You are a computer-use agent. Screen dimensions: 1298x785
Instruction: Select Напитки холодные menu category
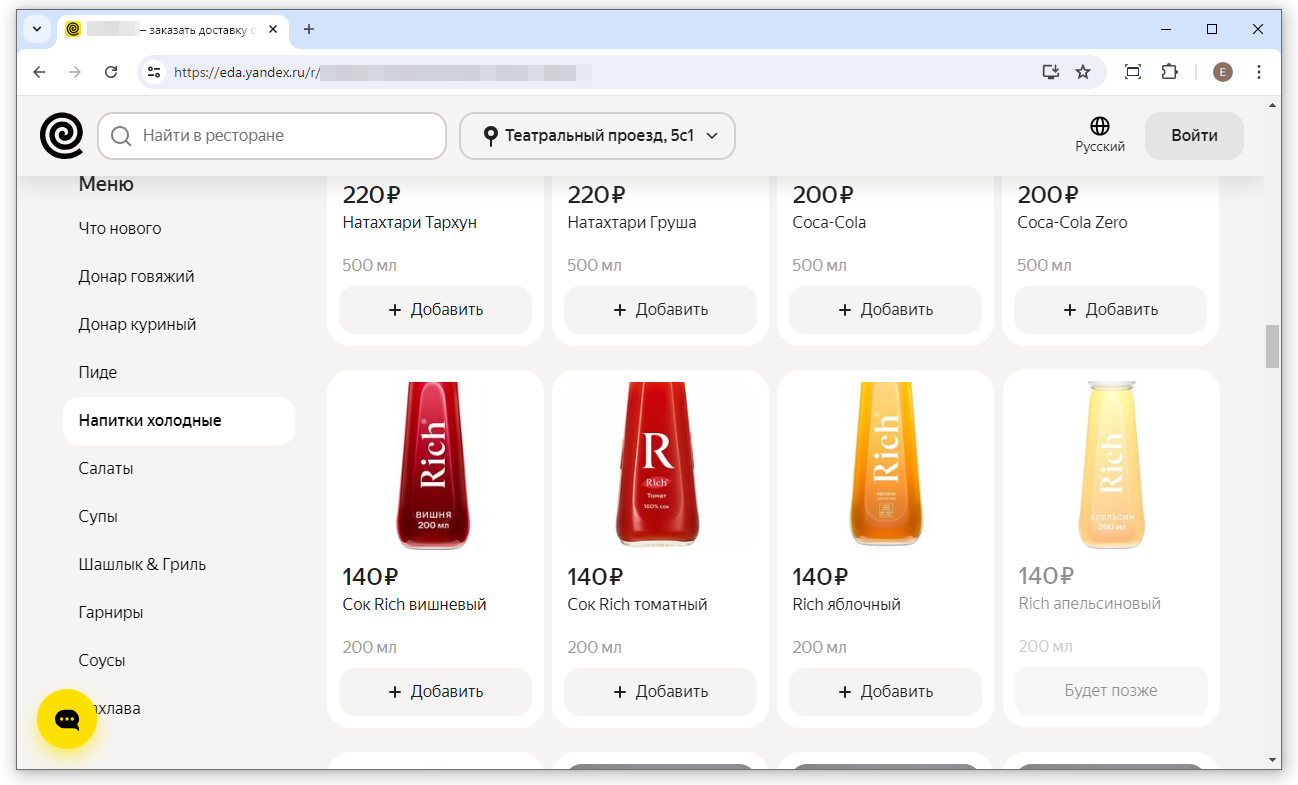pos(179,421)
